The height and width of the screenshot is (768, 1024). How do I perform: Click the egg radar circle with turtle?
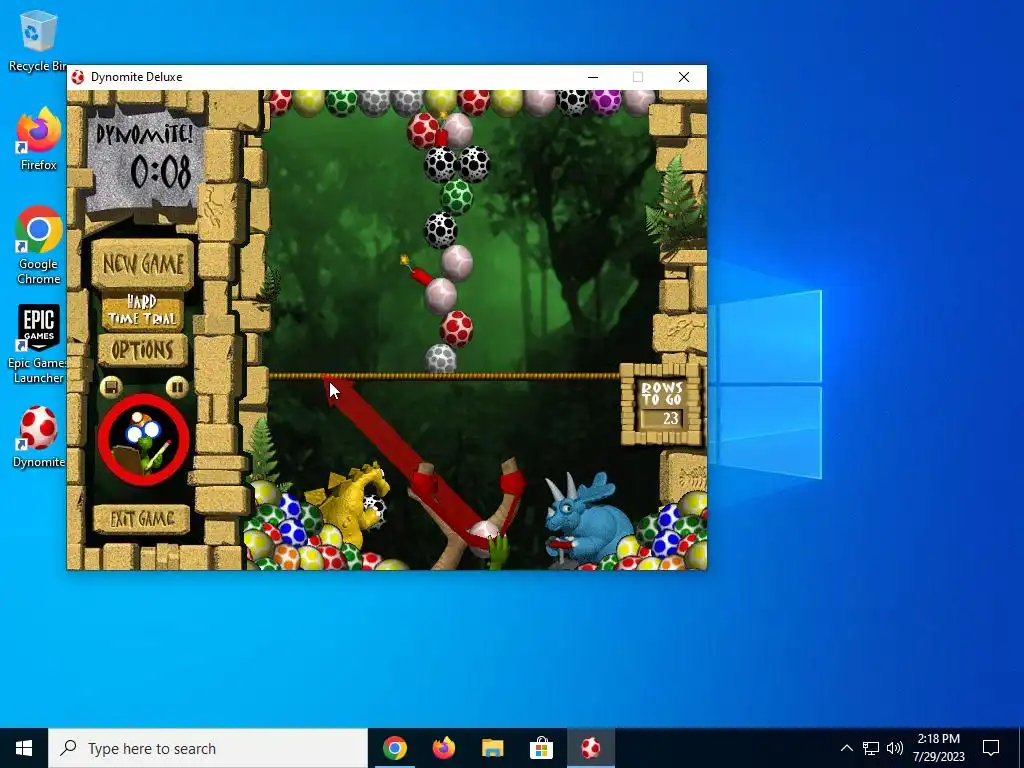point(144,440)
